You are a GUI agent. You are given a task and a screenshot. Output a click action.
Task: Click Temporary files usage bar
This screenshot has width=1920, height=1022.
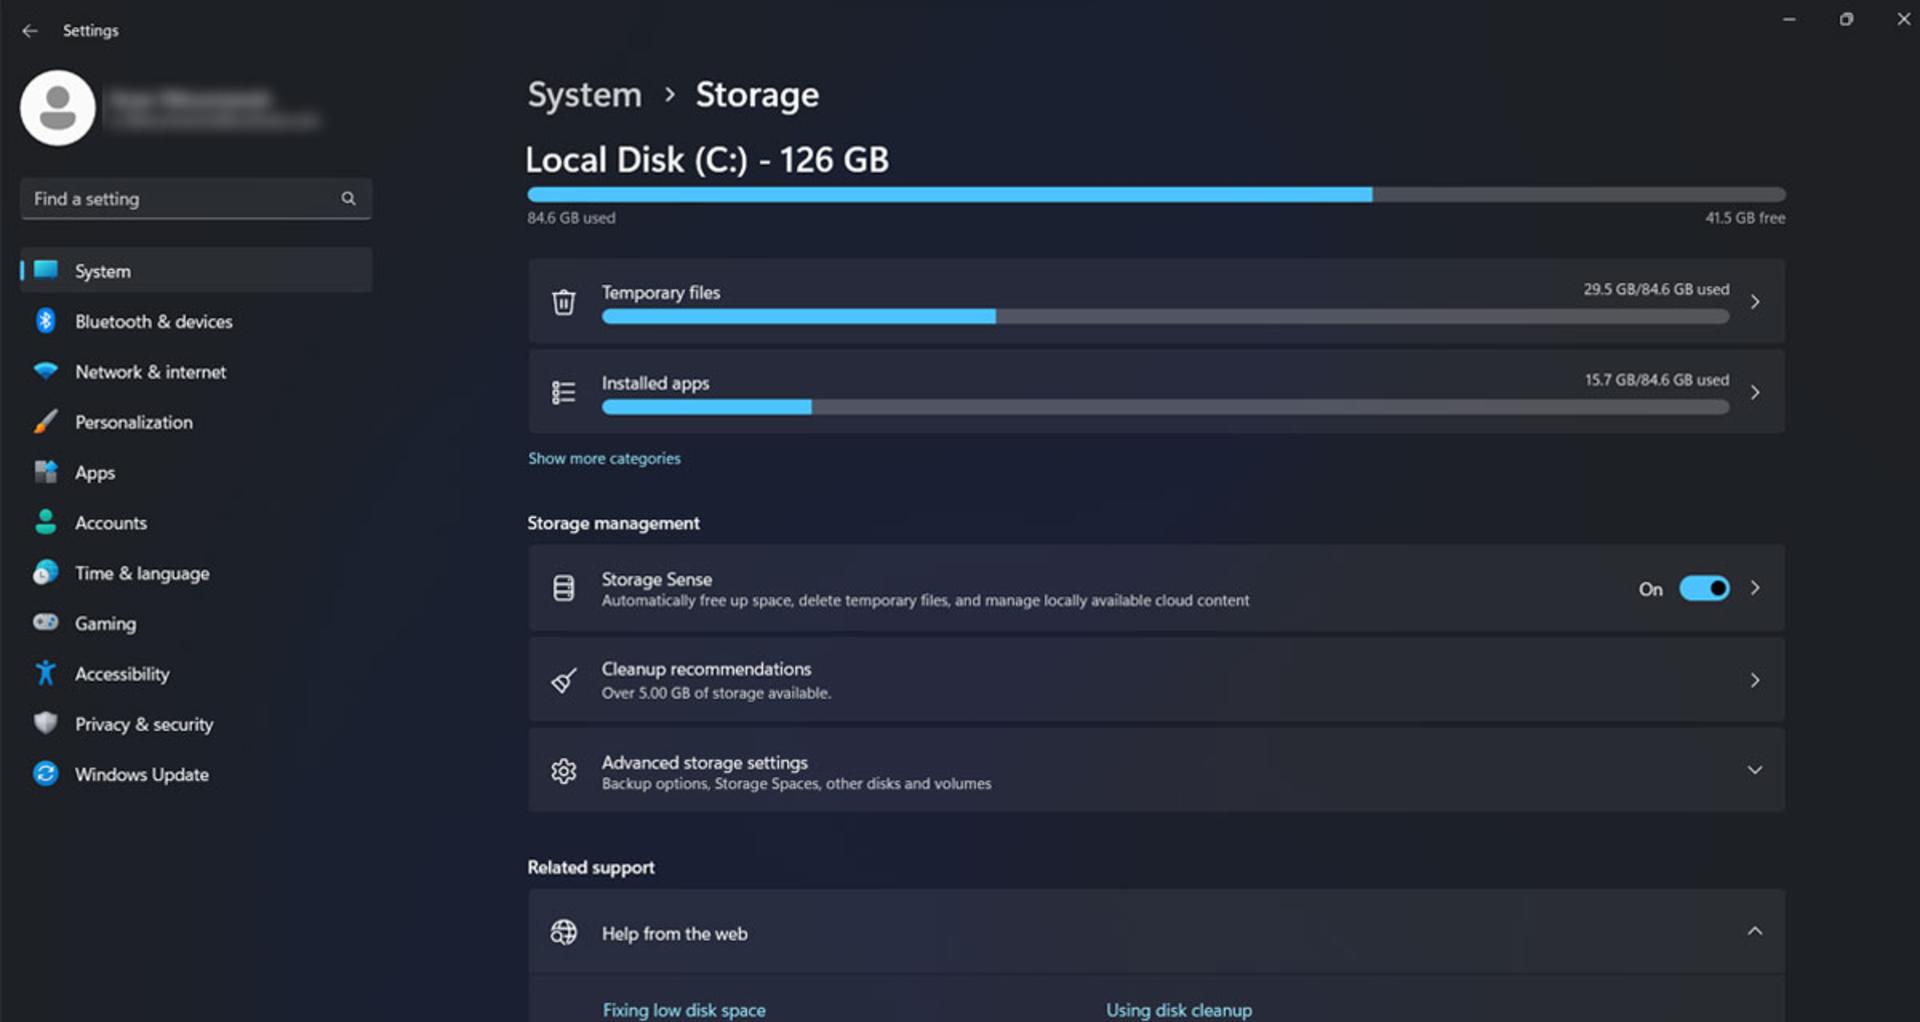coord(1165,316)
